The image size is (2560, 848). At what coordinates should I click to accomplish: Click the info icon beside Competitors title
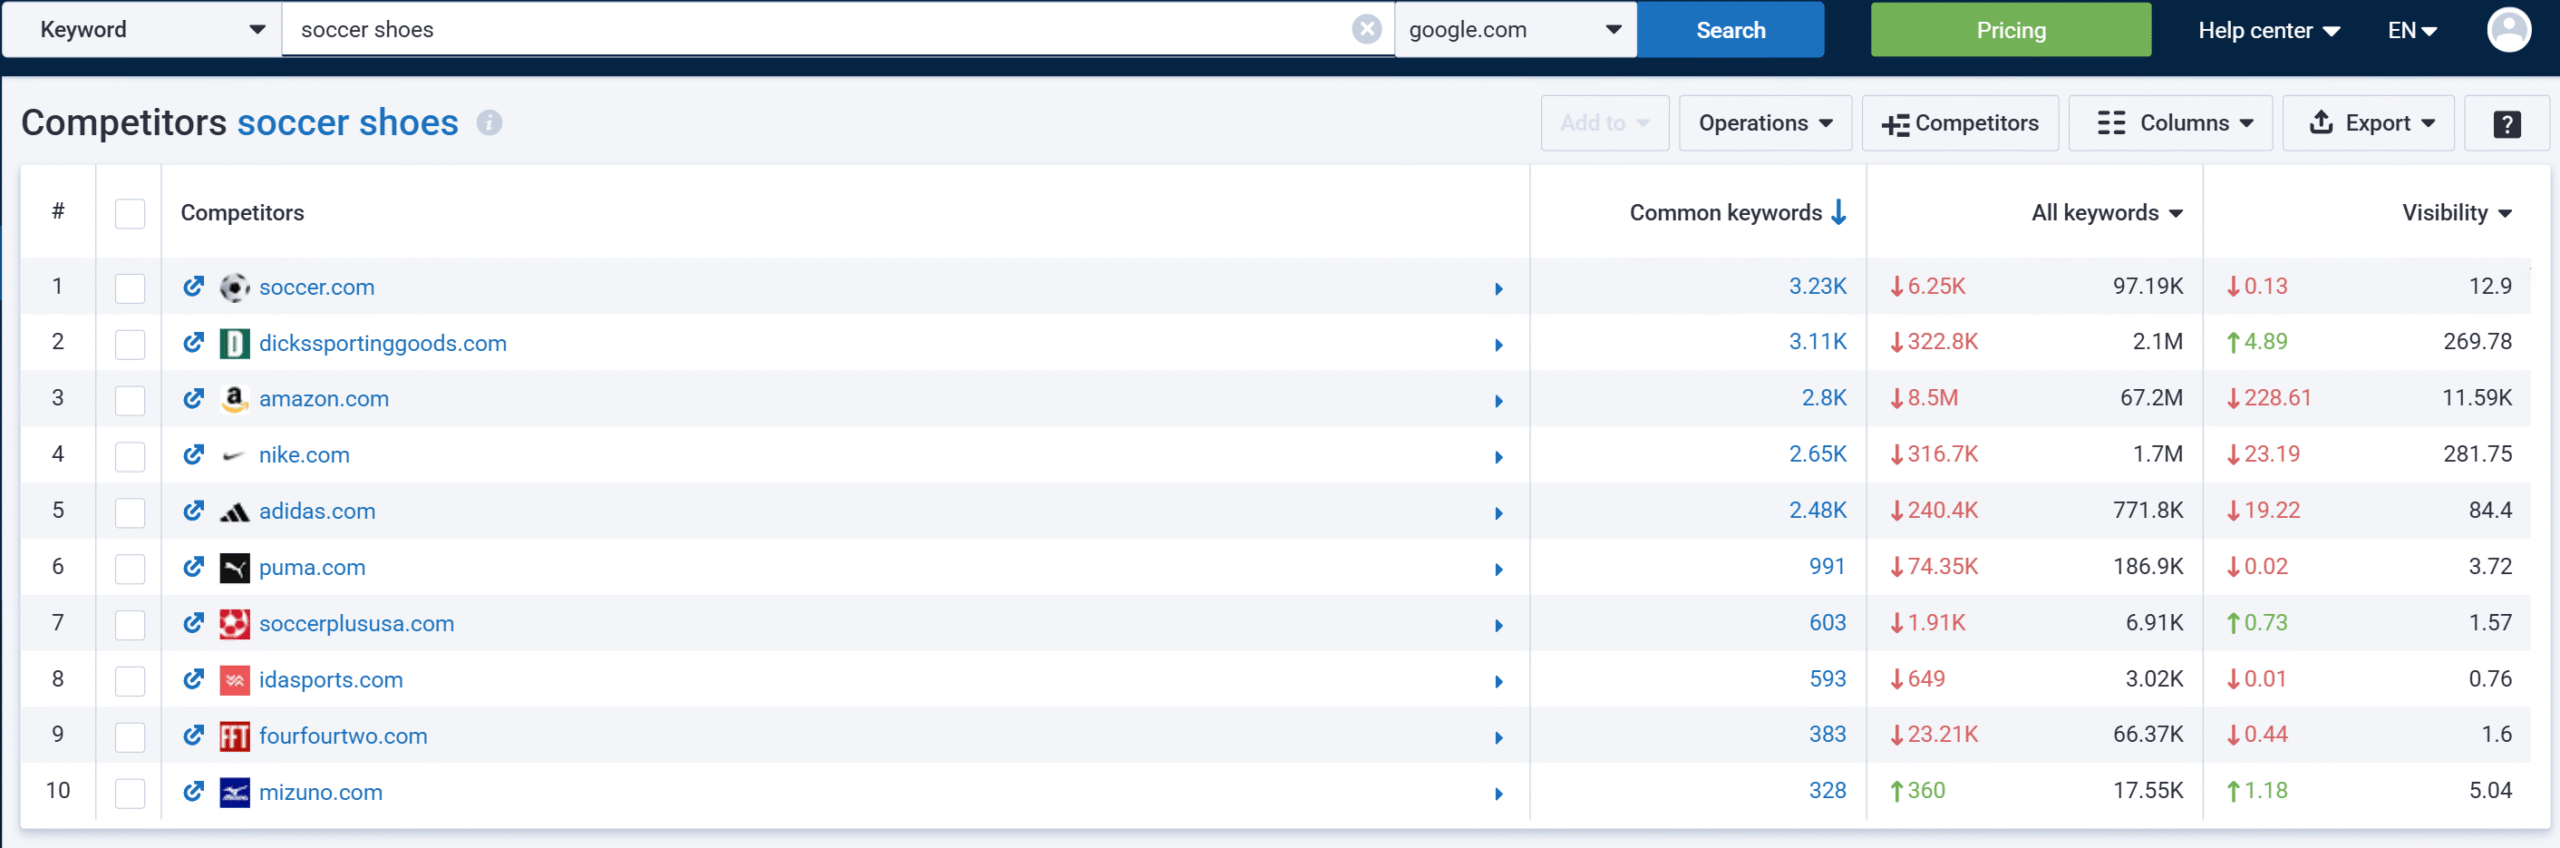click(489, 123)
